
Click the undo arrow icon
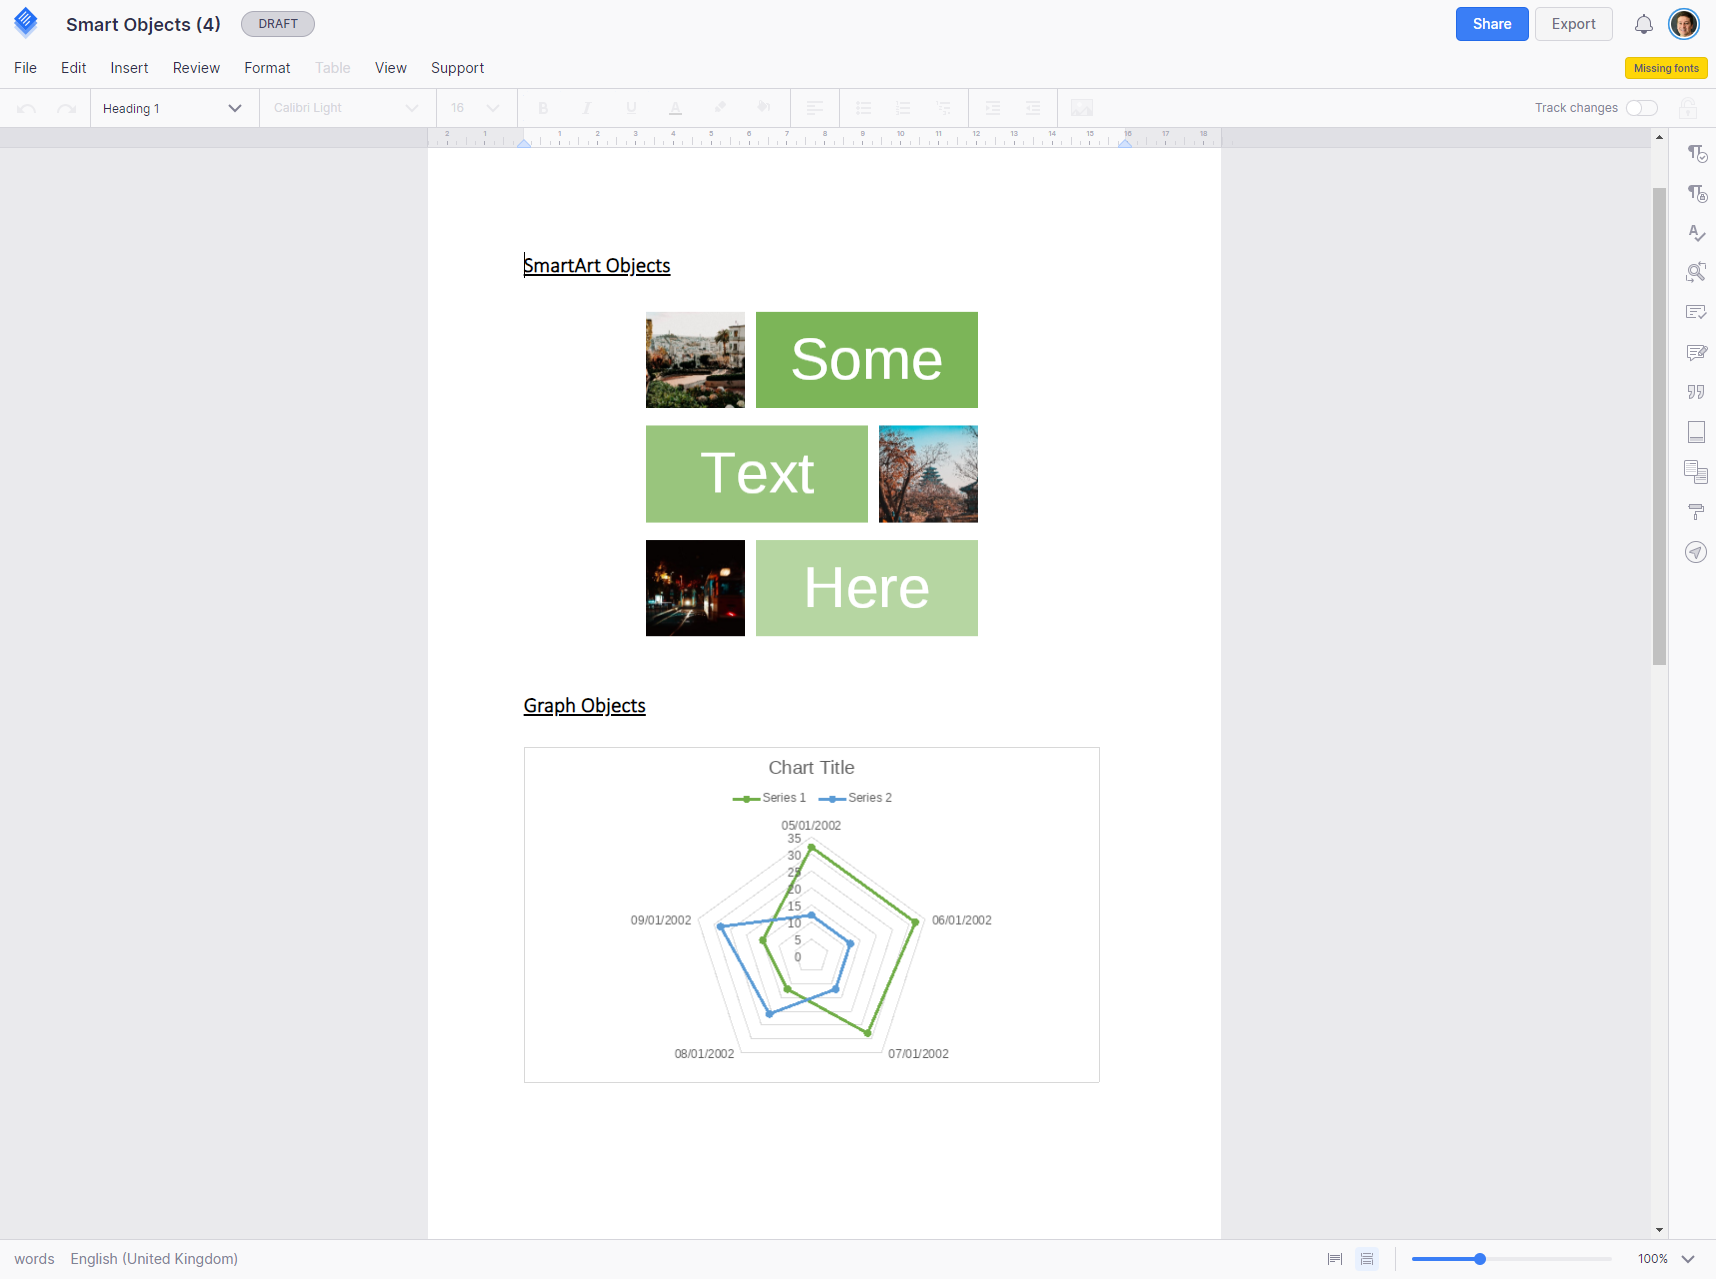click(x=27, y=108)
